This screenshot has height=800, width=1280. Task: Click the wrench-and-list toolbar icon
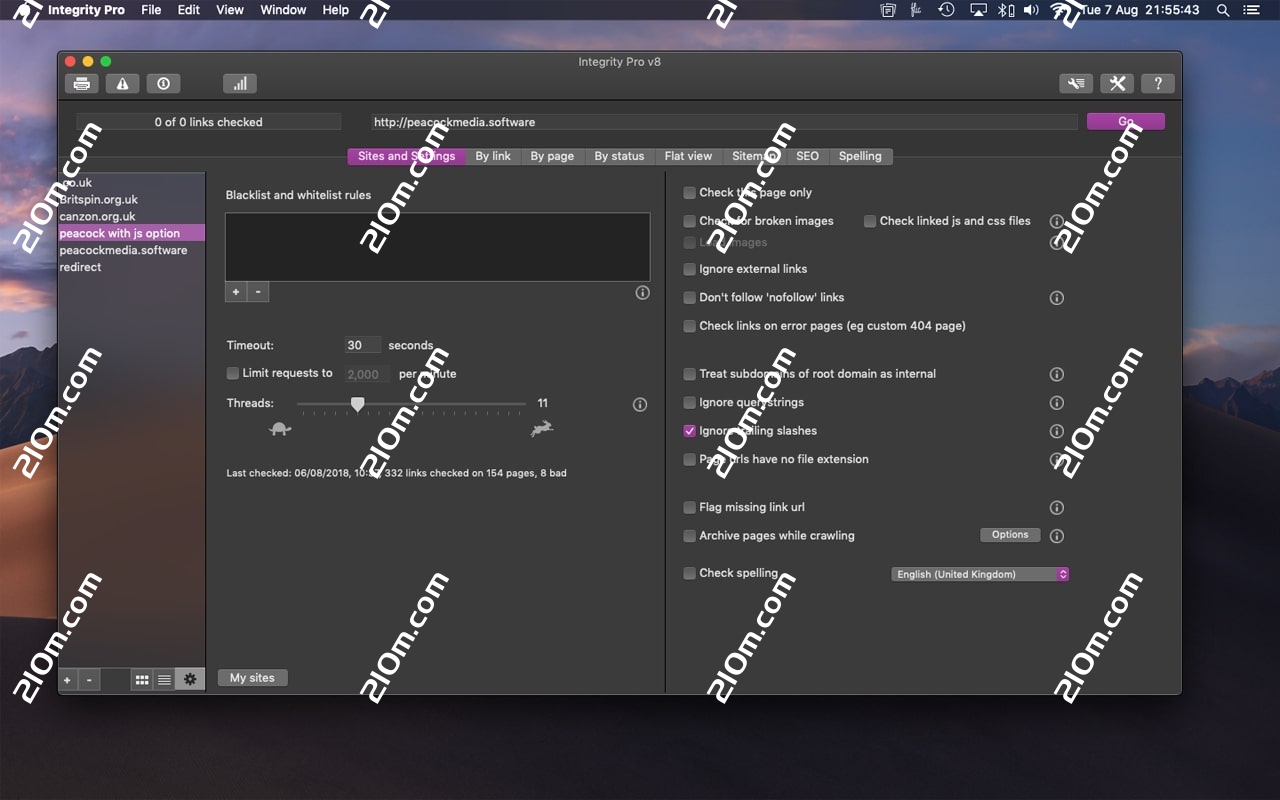click(1076, 84)
